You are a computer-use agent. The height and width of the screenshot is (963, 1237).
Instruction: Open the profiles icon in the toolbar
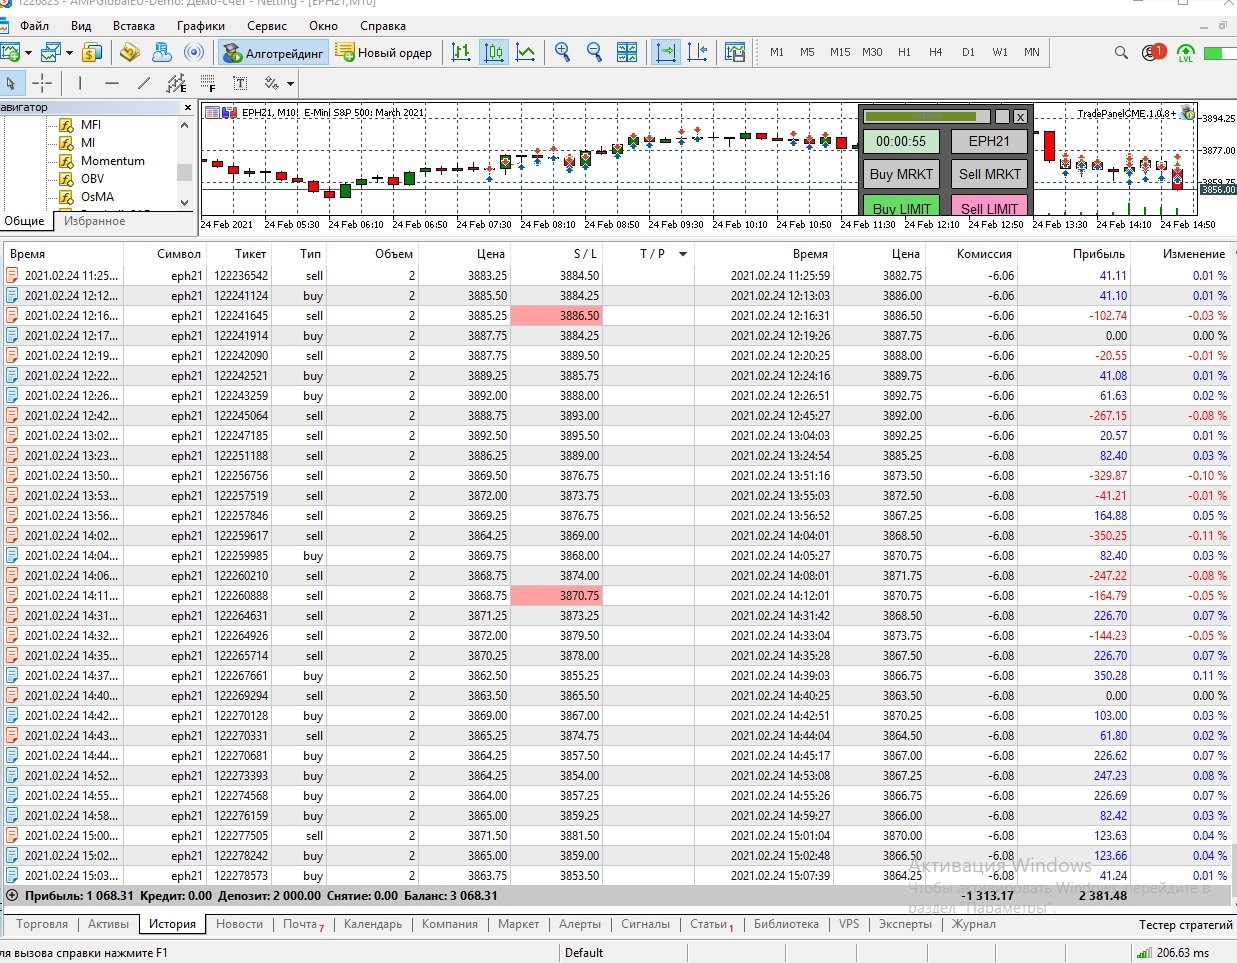(50, 52)
